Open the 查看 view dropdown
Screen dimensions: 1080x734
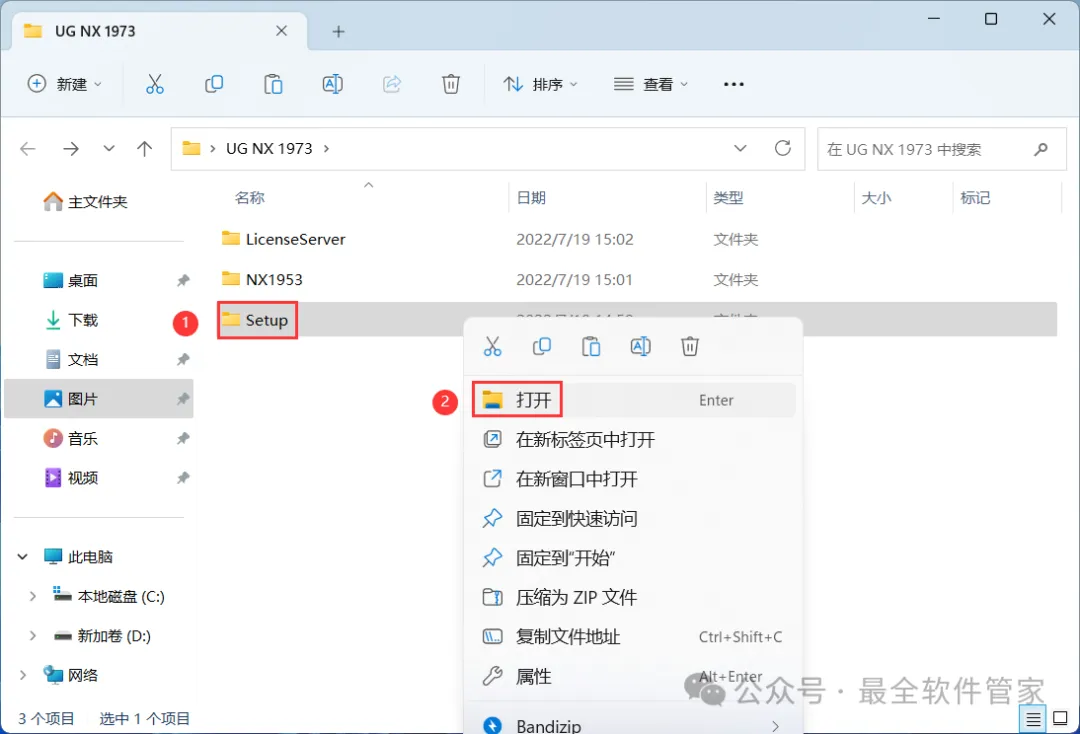pyautogui.click(x=651, y=84)
